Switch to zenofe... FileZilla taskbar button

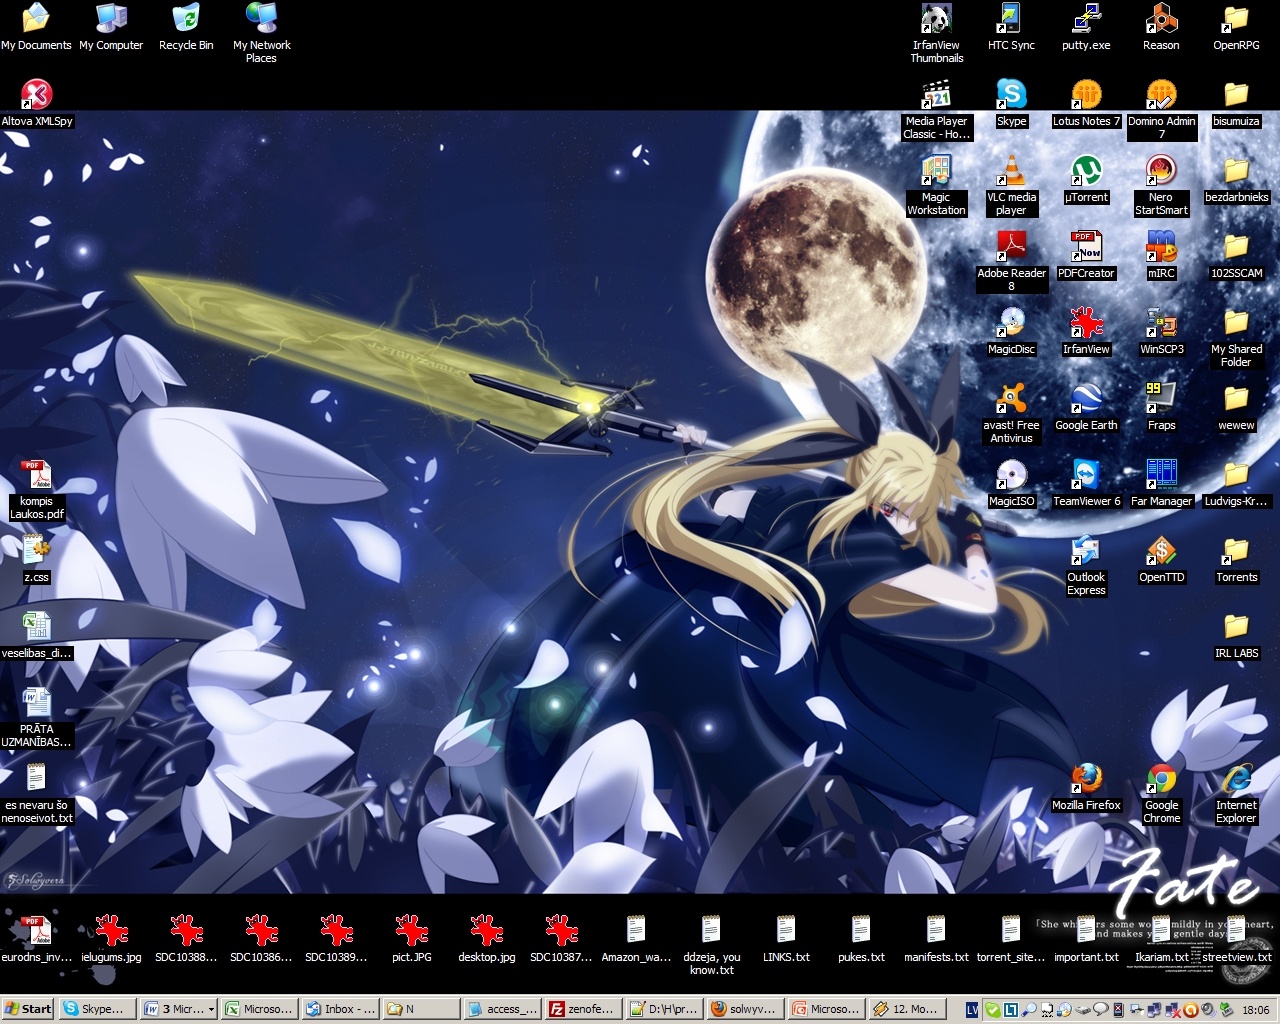583,1009
